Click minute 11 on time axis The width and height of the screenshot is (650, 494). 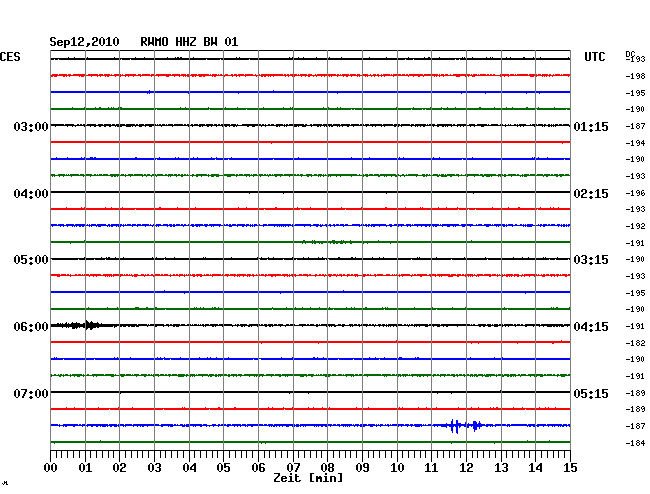click(431, 468)
